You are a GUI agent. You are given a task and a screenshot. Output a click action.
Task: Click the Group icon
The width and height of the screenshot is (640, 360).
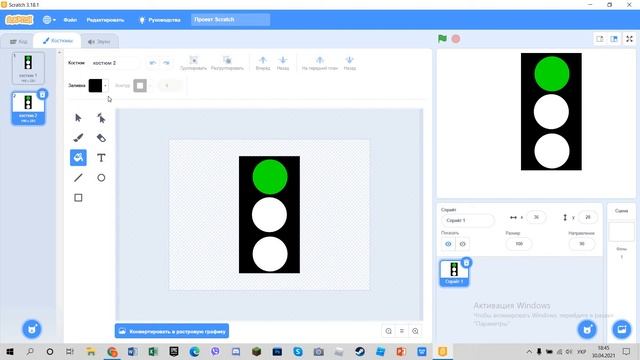click(193, 63)
